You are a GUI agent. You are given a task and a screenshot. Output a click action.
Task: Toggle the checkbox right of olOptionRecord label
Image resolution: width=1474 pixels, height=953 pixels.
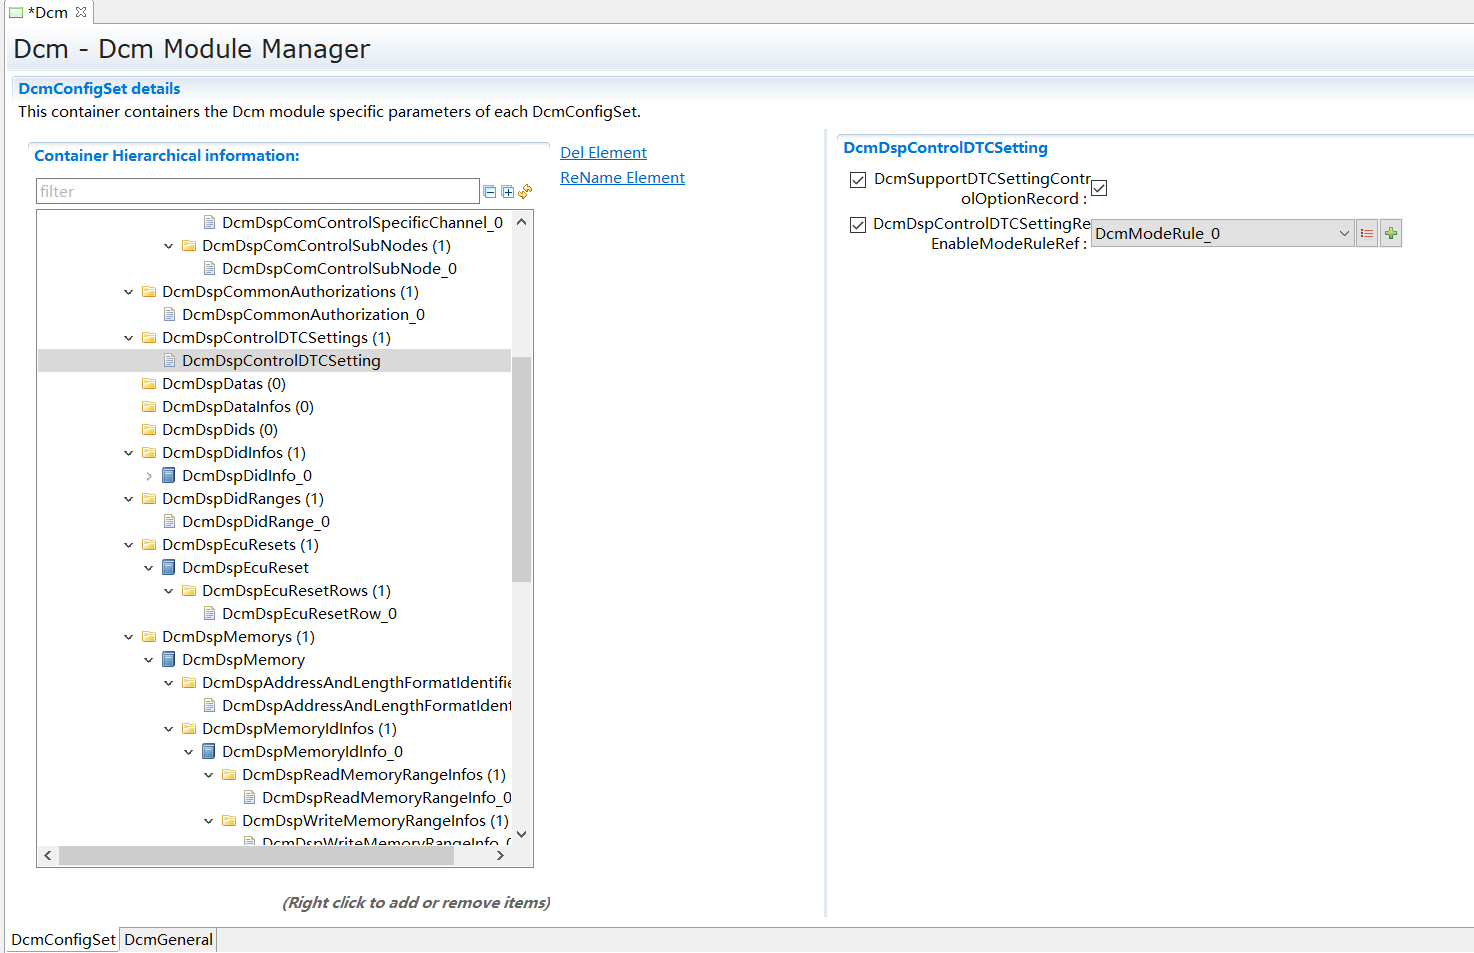(1098, 187)
